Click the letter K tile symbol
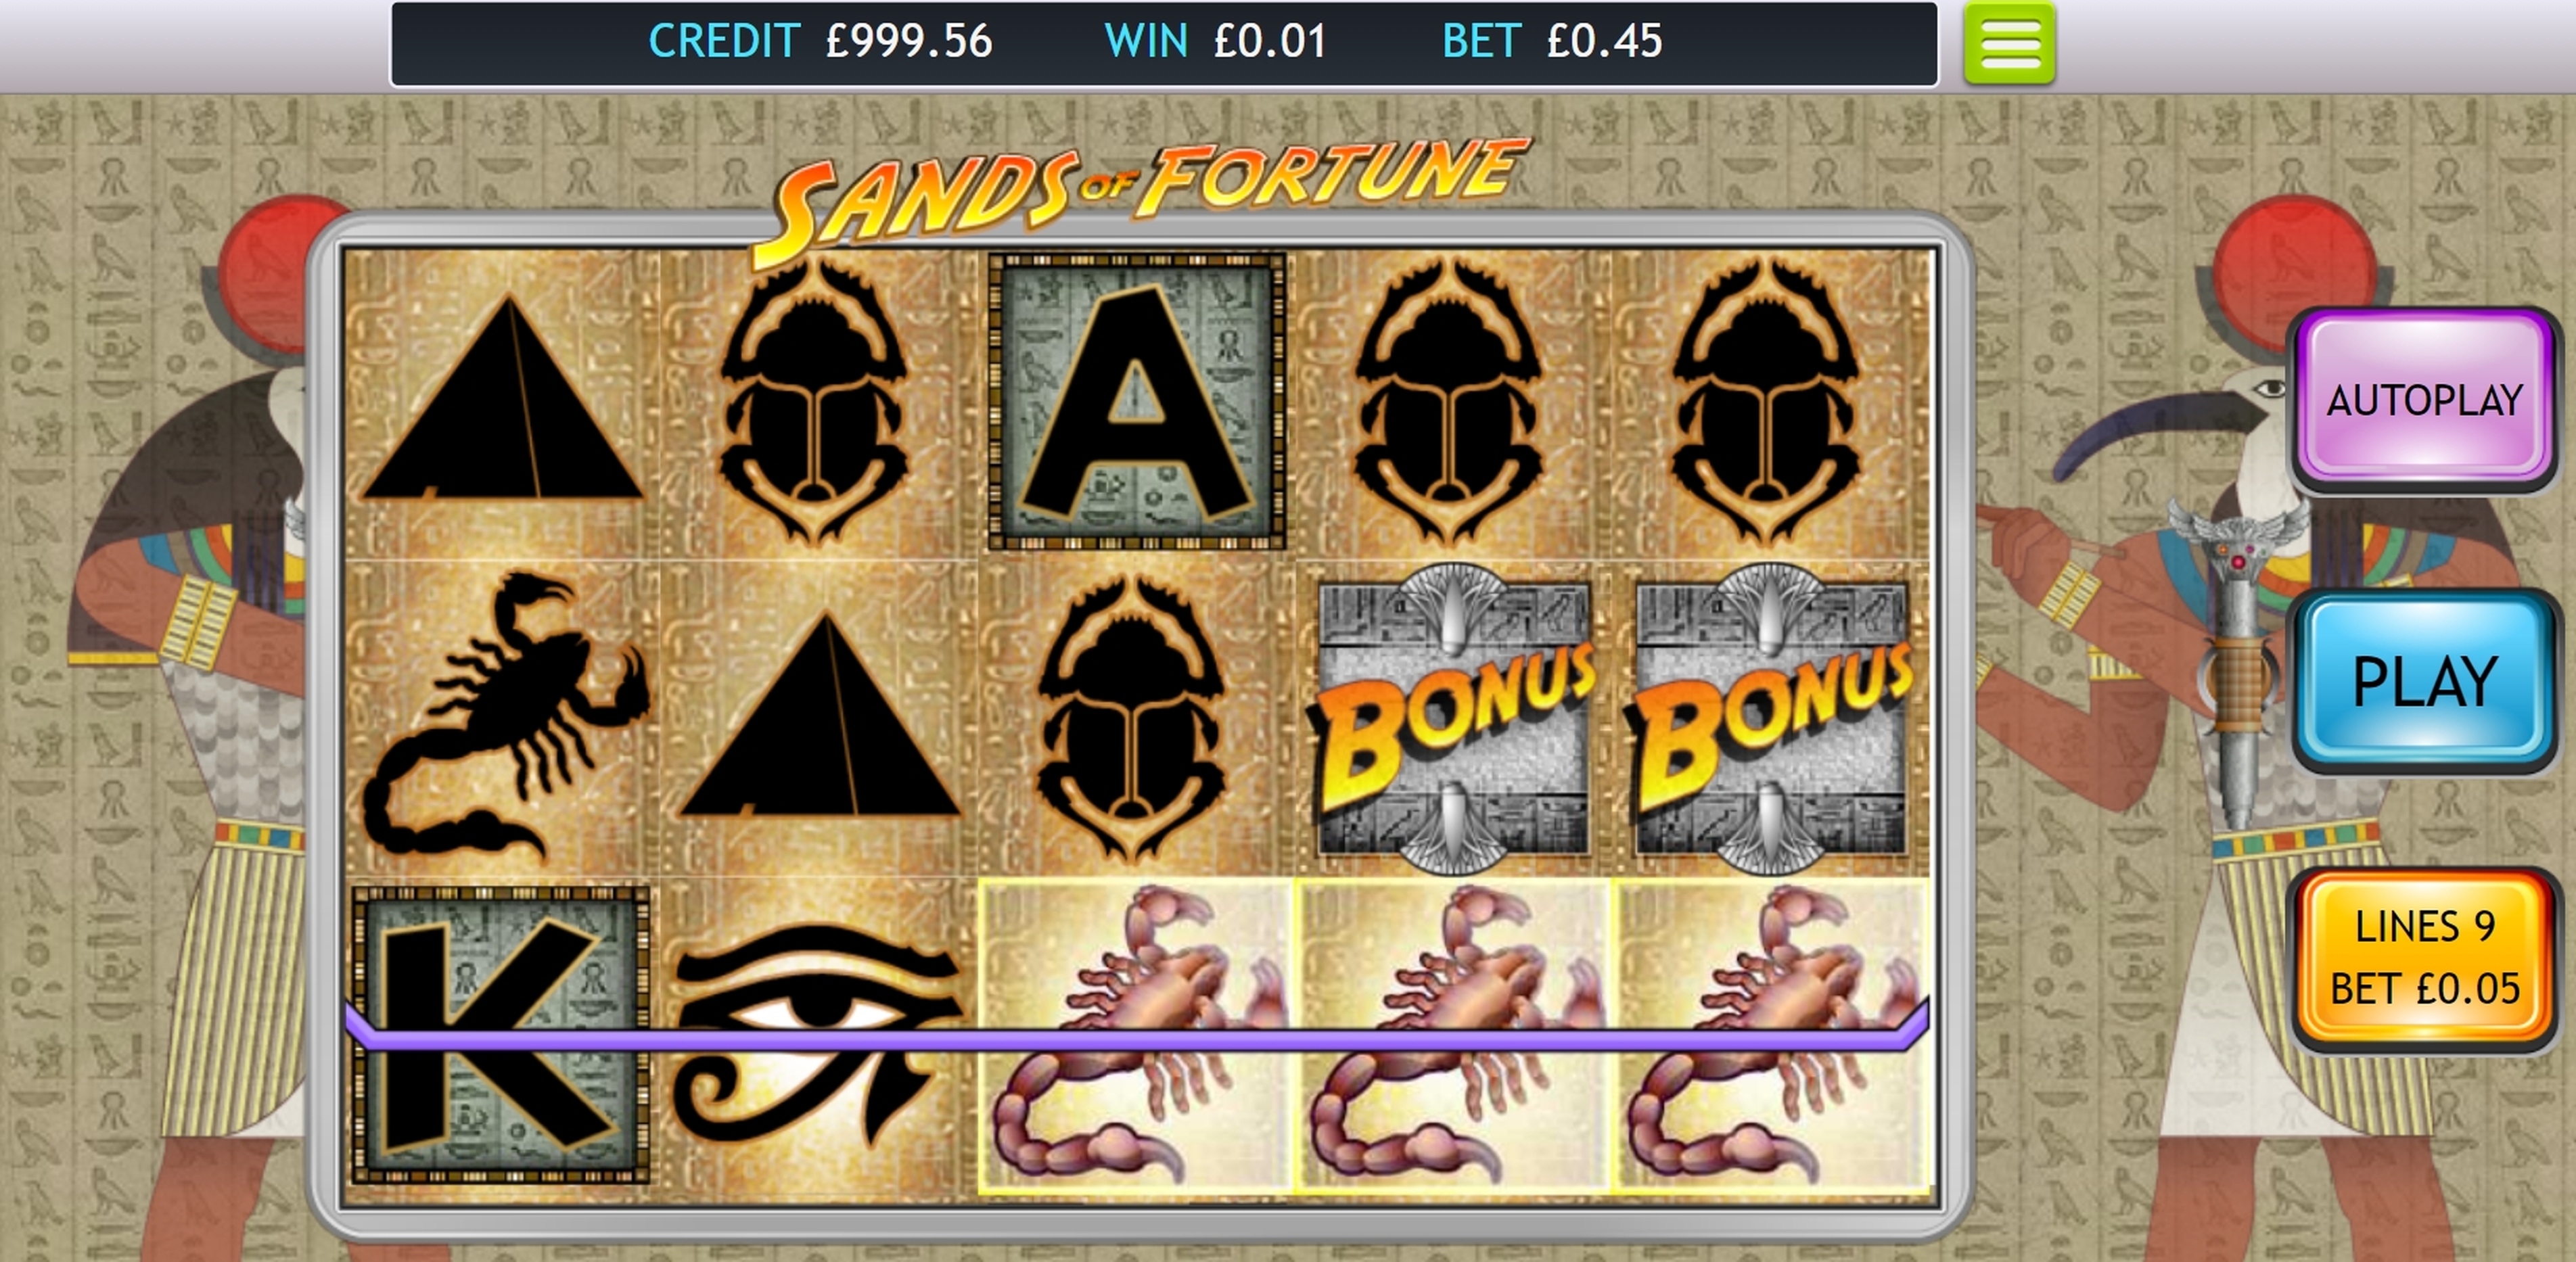 [x=501, y=1035]
